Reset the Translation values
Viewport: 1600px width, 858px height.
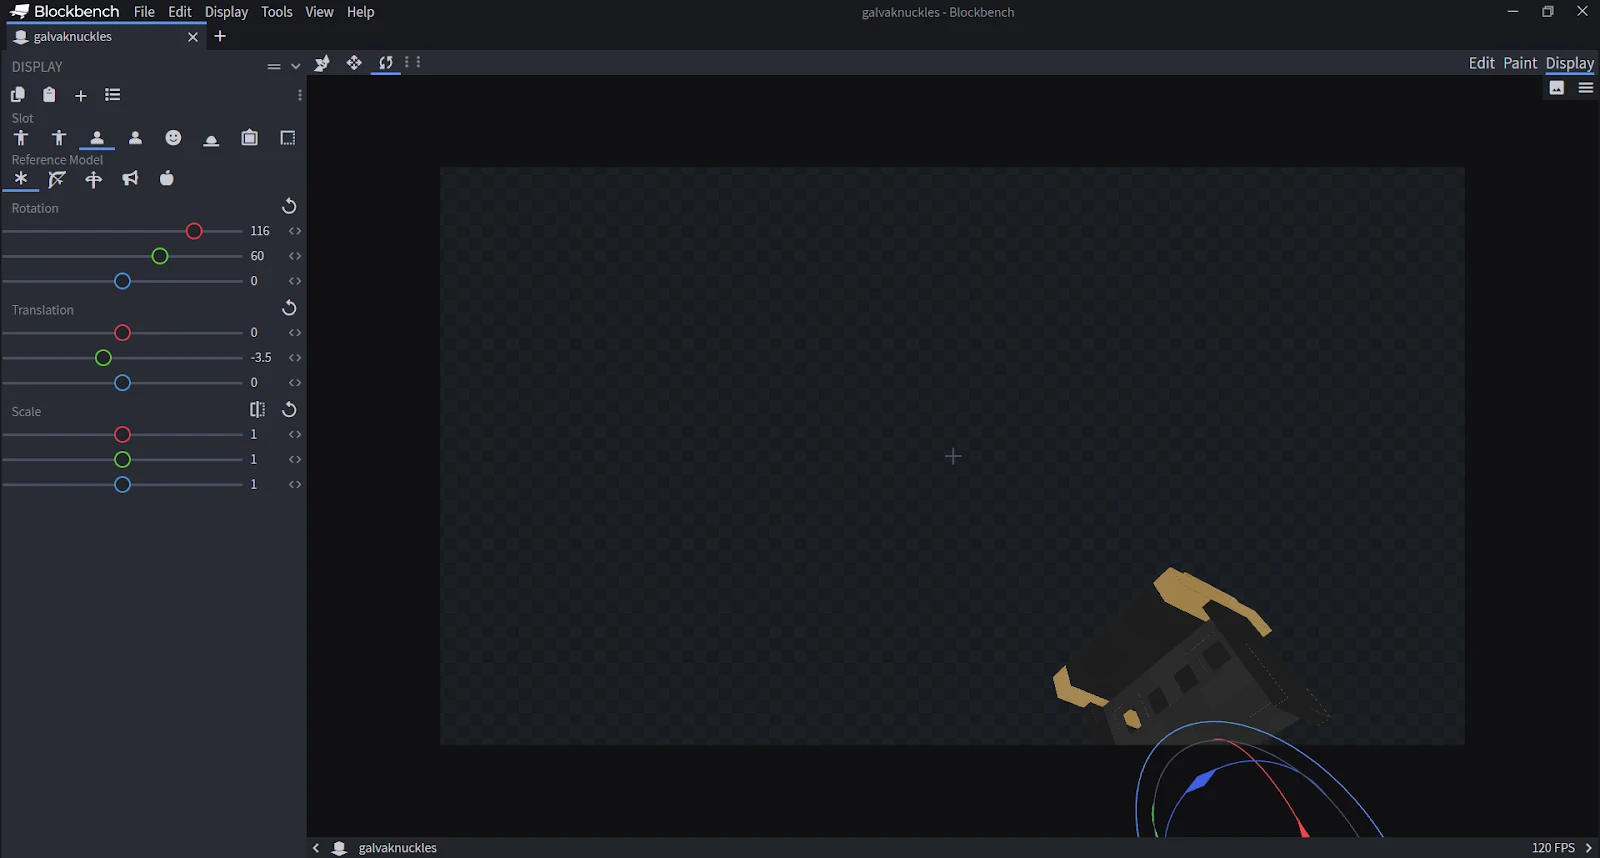point(289,308)
